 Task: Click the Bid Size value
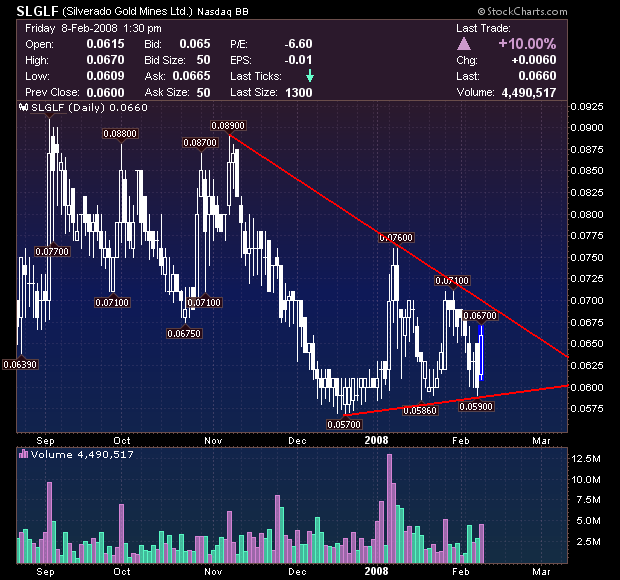pos(204,60)
